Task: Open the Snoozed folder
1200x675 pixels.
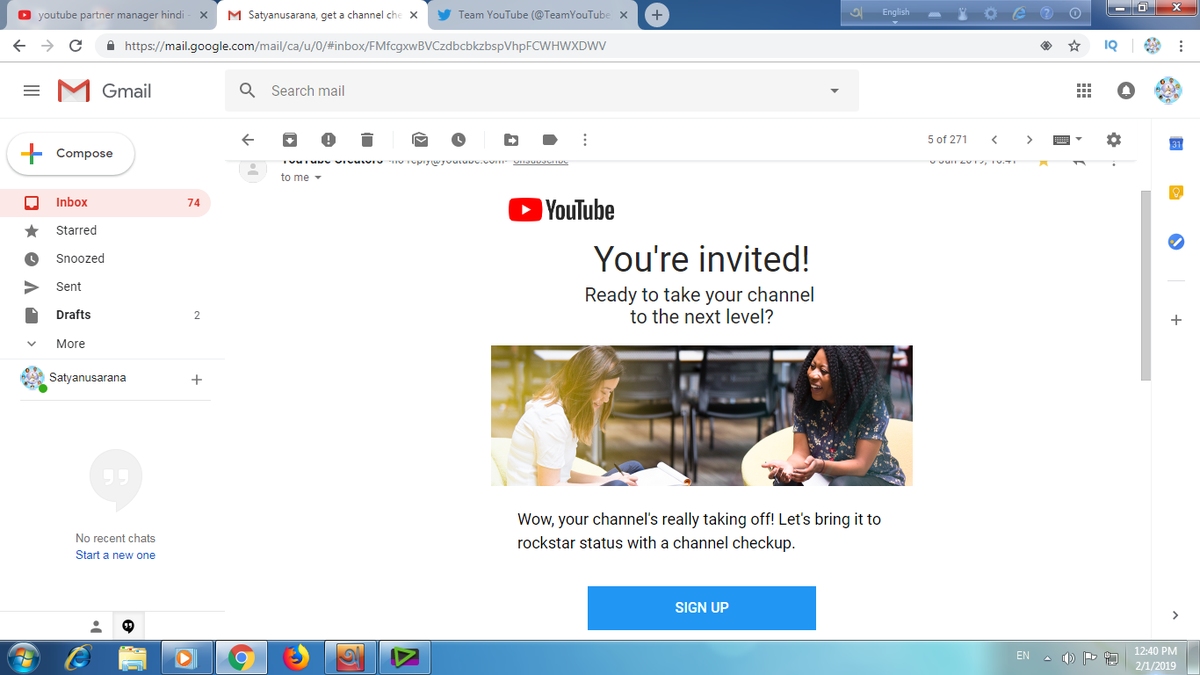Action: (106, 258)
